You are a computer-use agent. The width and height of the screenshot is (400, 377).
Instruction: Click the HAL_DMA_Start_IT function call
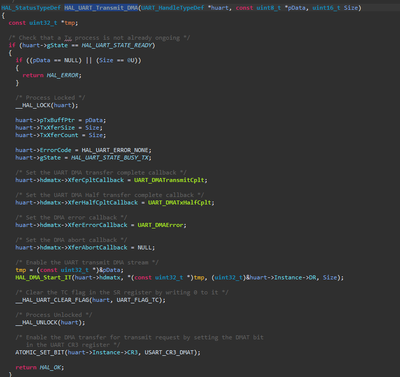(43, 278)
